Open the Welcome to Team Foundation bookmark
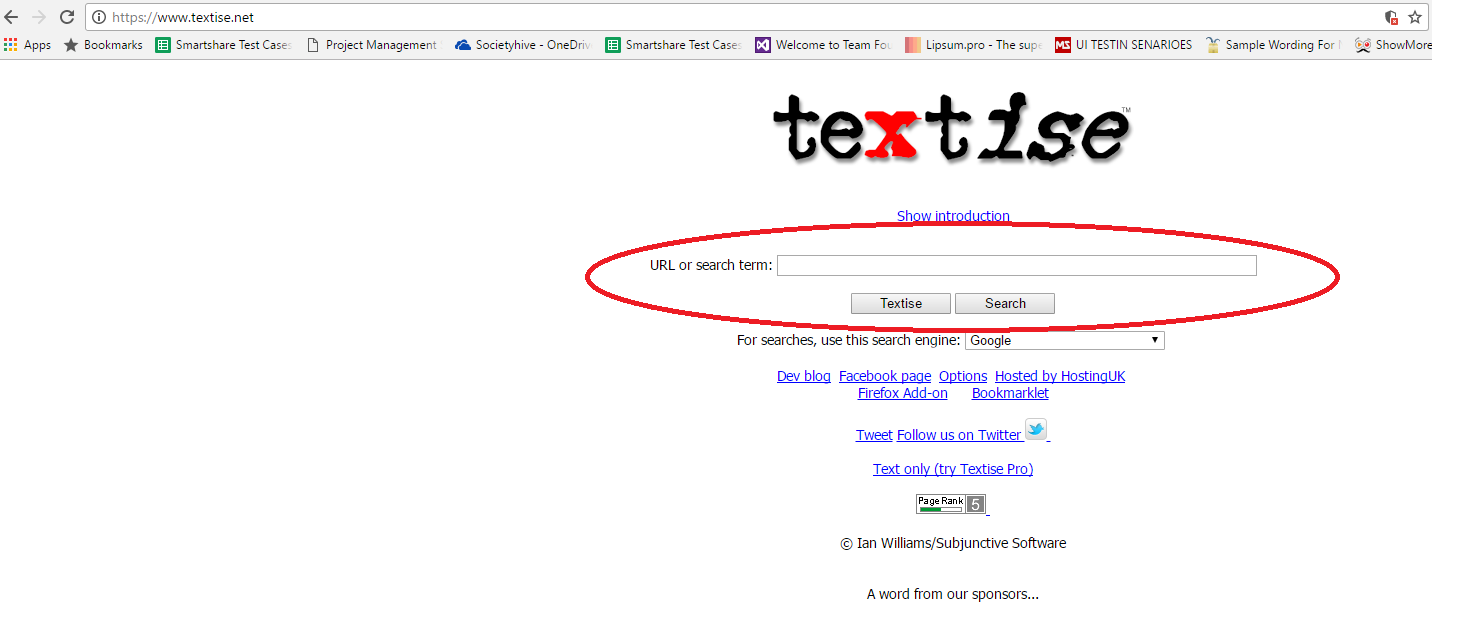This screenshot has width=1471, height=617. tap(823, 45)
